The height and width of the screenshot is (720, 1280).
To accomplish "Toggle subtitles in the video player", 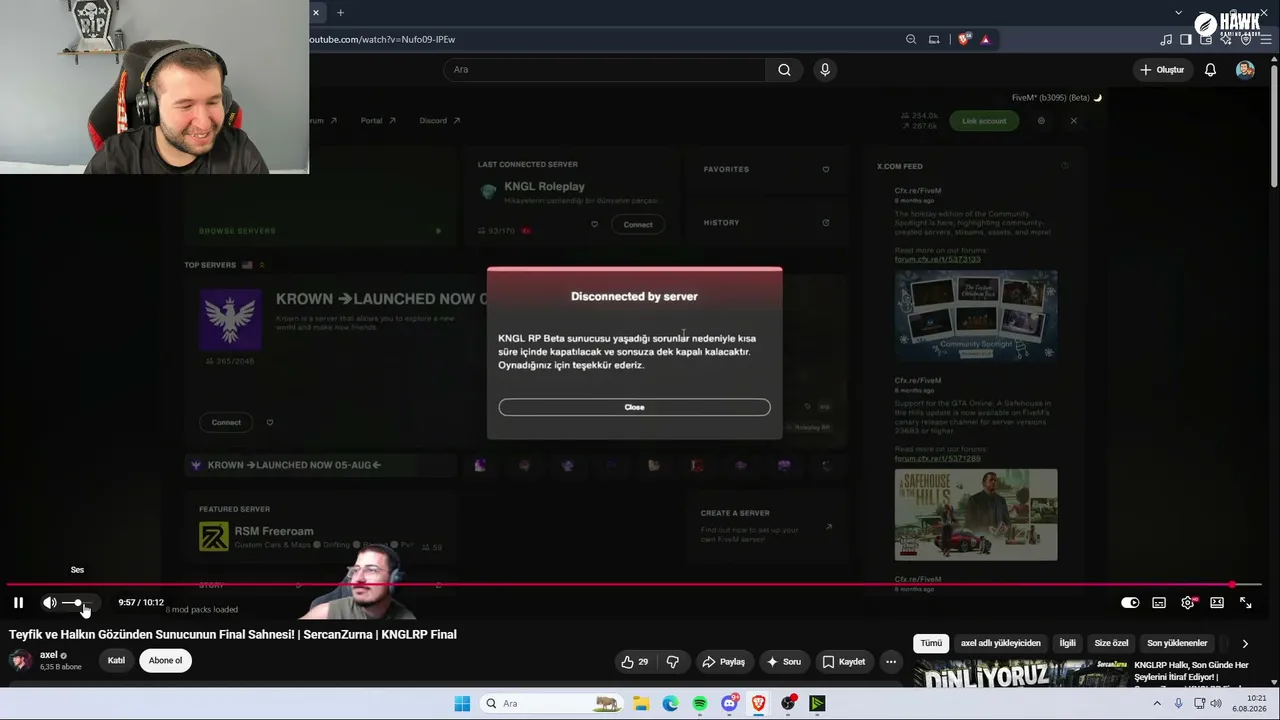I will [1159, 603].
